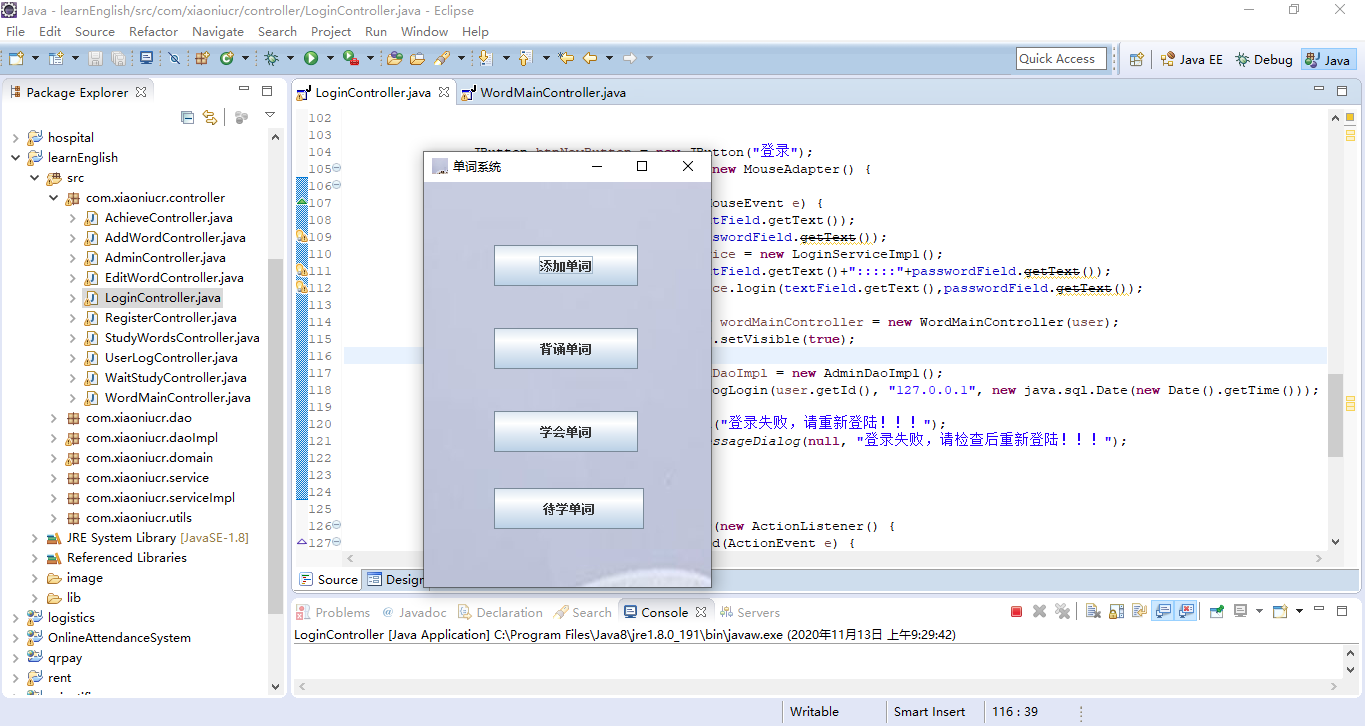Switch to the Debug perspective
This screenshot has width=1365, height=726.
[1264, 59]
